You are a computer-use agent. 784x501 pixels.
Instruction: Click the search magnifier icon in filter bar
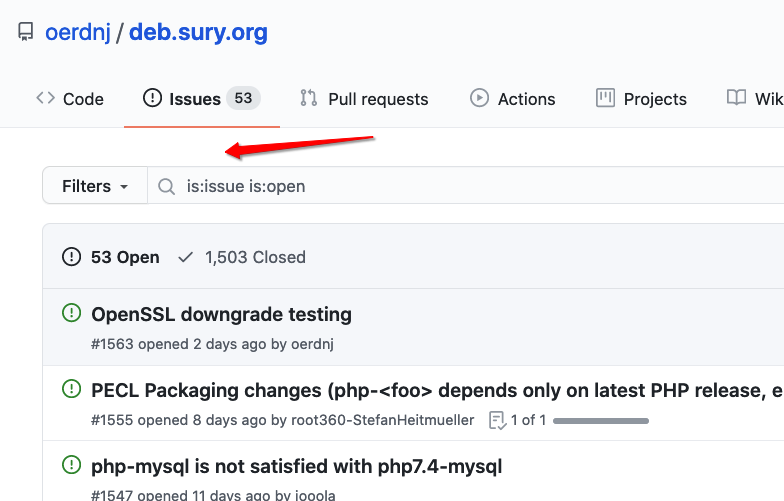coord(166,186)
